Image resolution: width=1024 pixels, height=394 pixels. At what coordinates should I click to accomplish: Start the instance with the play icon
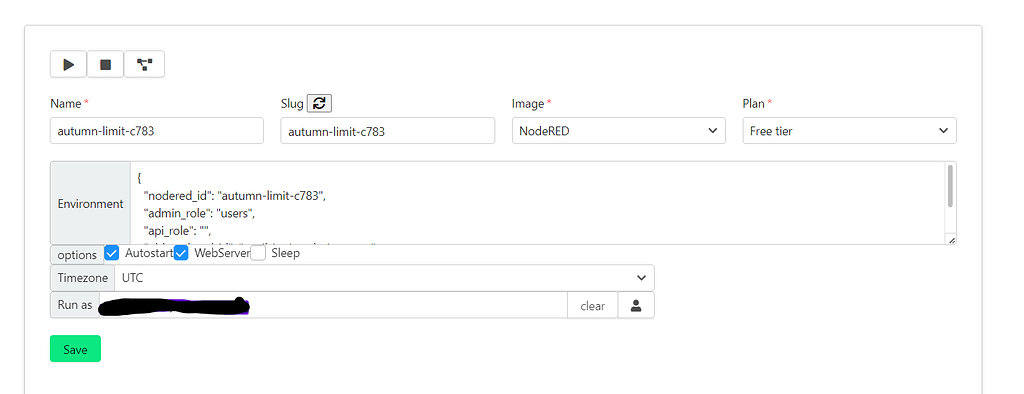(69, 65)
